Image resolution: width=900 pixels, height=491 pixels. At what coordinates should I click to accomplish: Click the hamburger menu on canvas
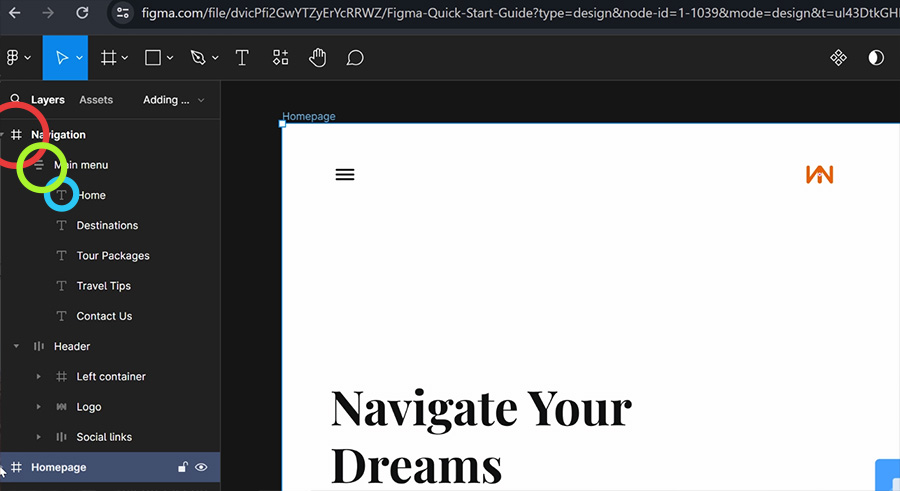click(345, 175)
